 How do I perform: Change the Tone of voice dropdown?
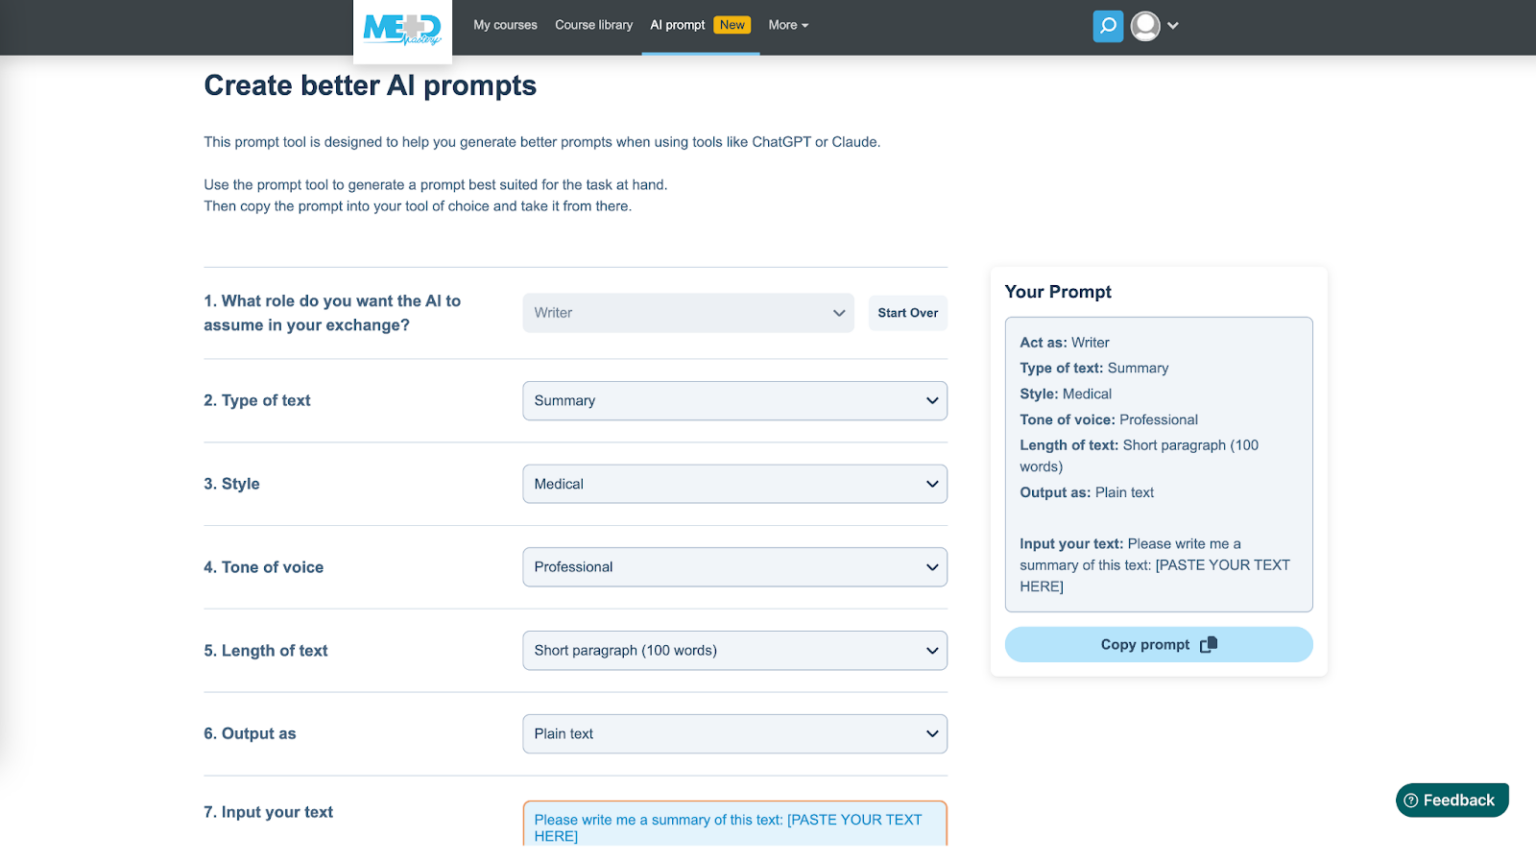(x=734, y=567)
